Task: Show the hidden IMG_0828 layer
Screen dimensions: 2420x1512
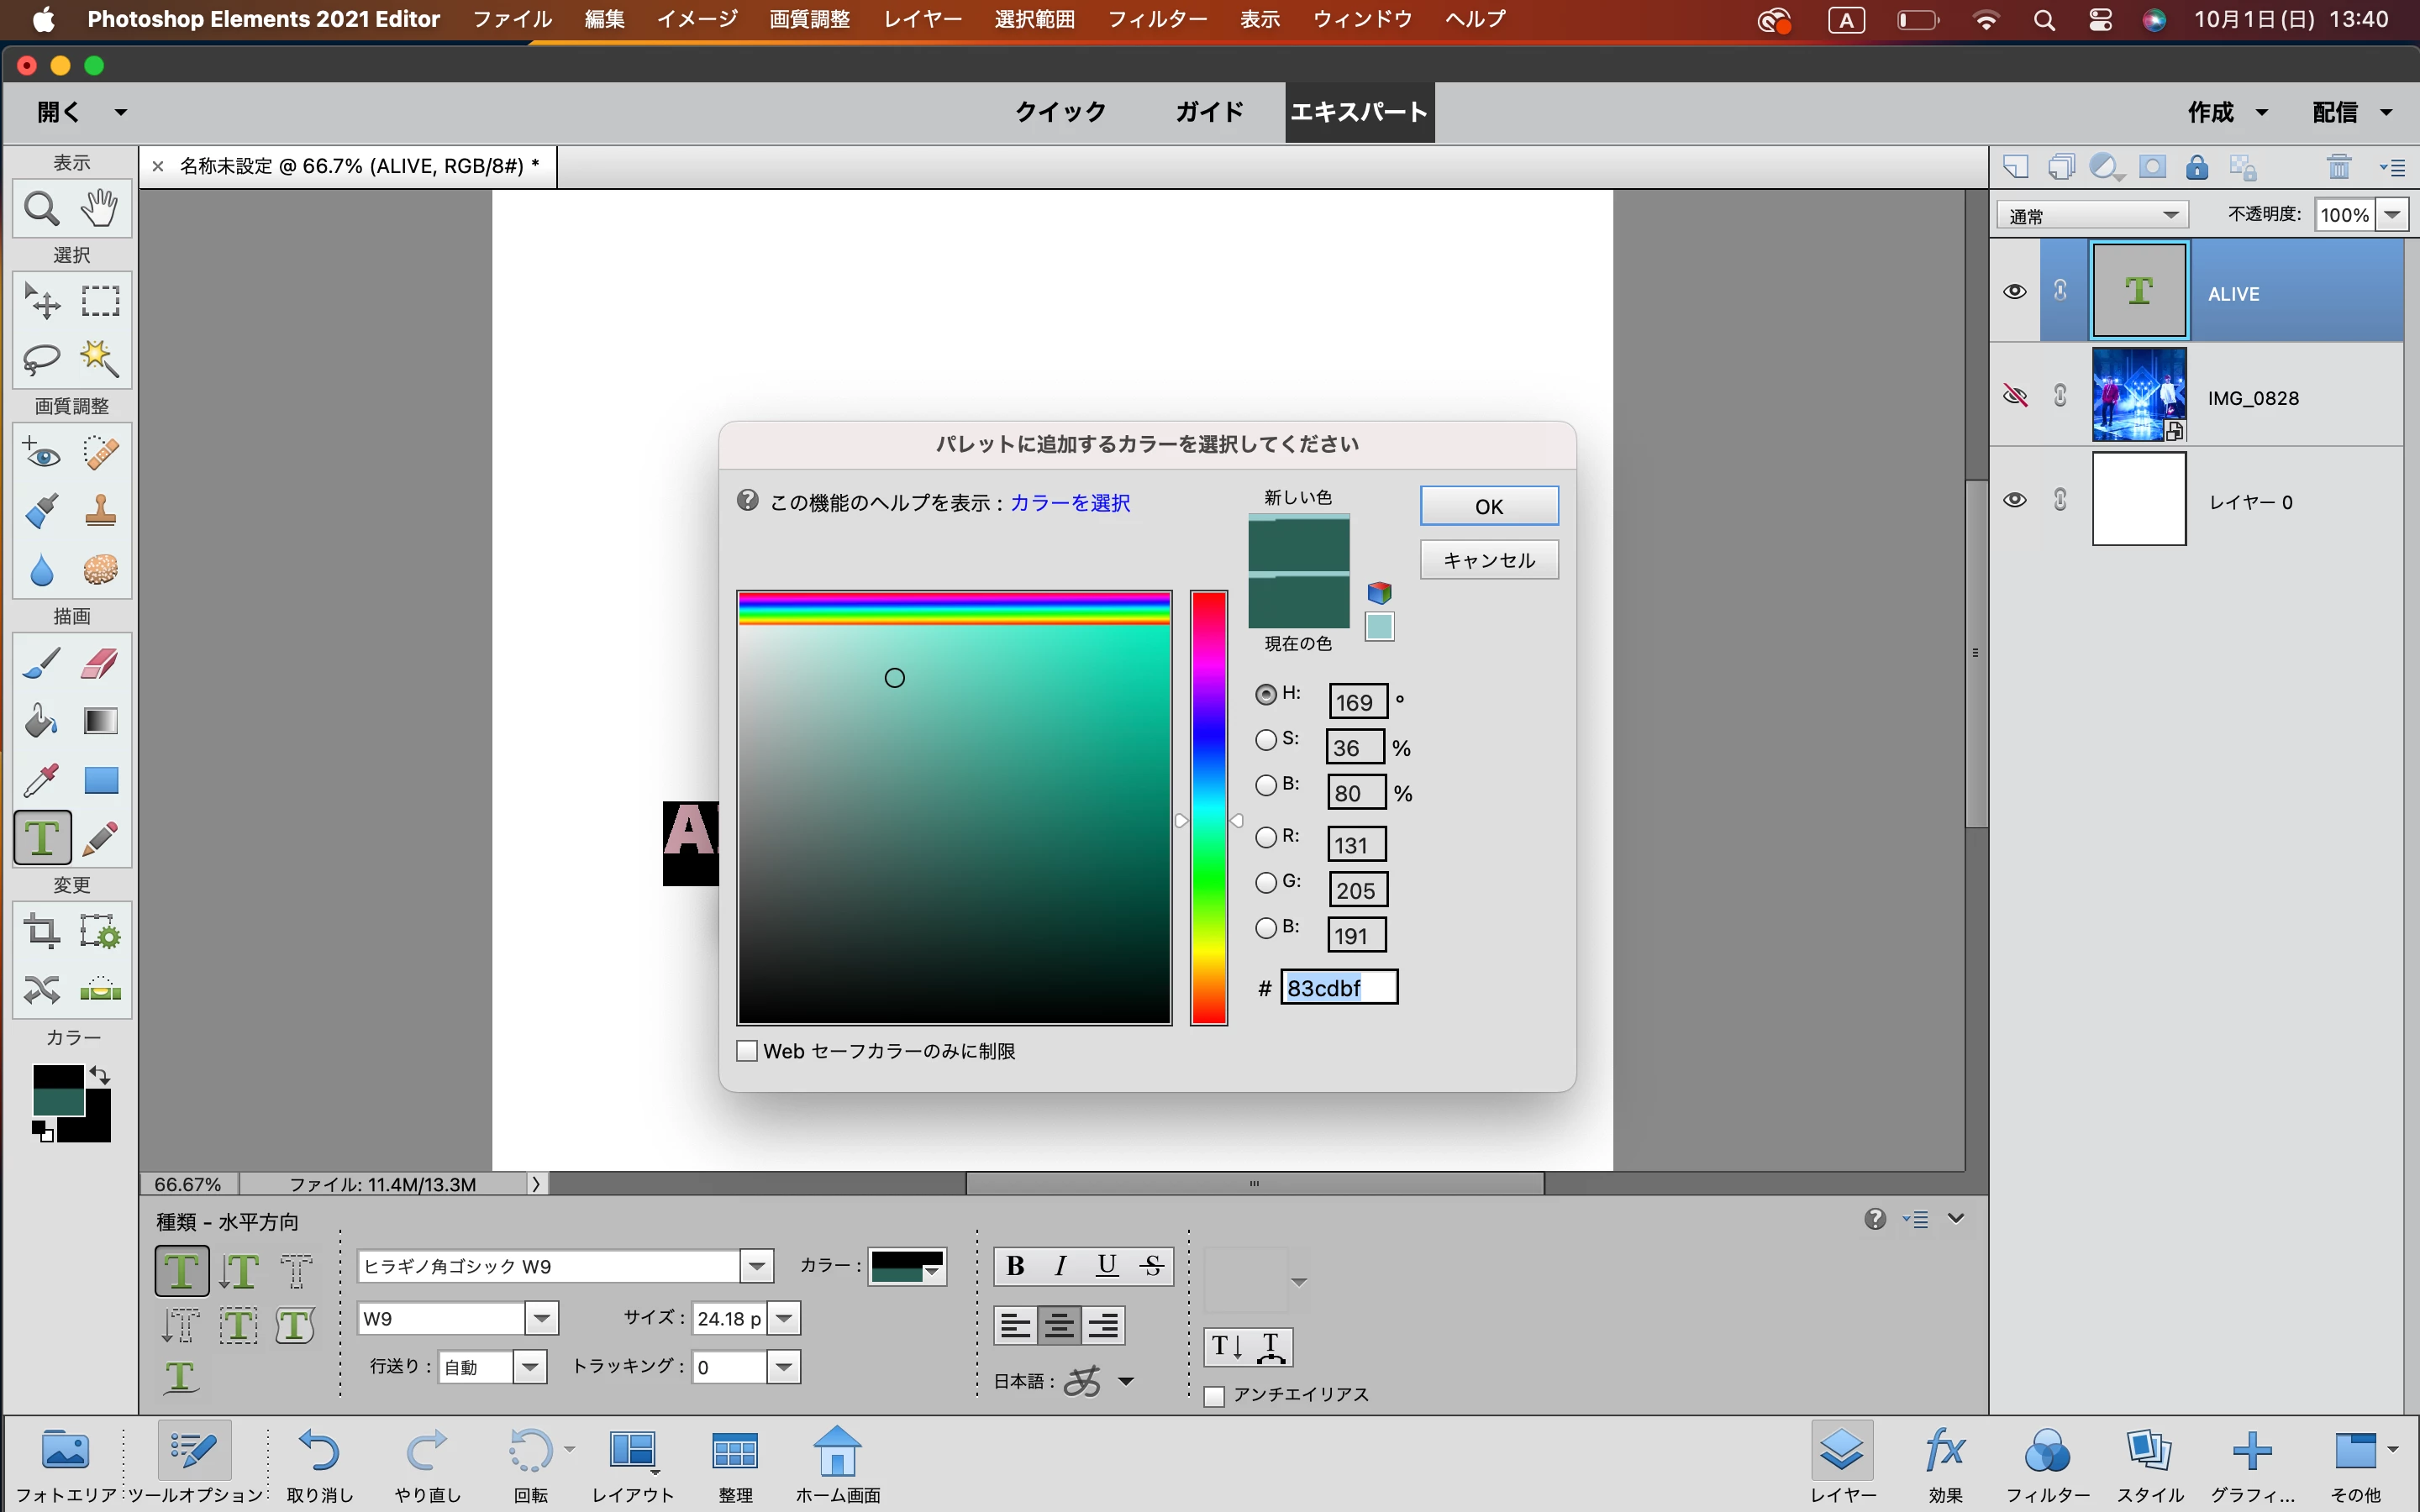Action: (x=2014, y=397)
